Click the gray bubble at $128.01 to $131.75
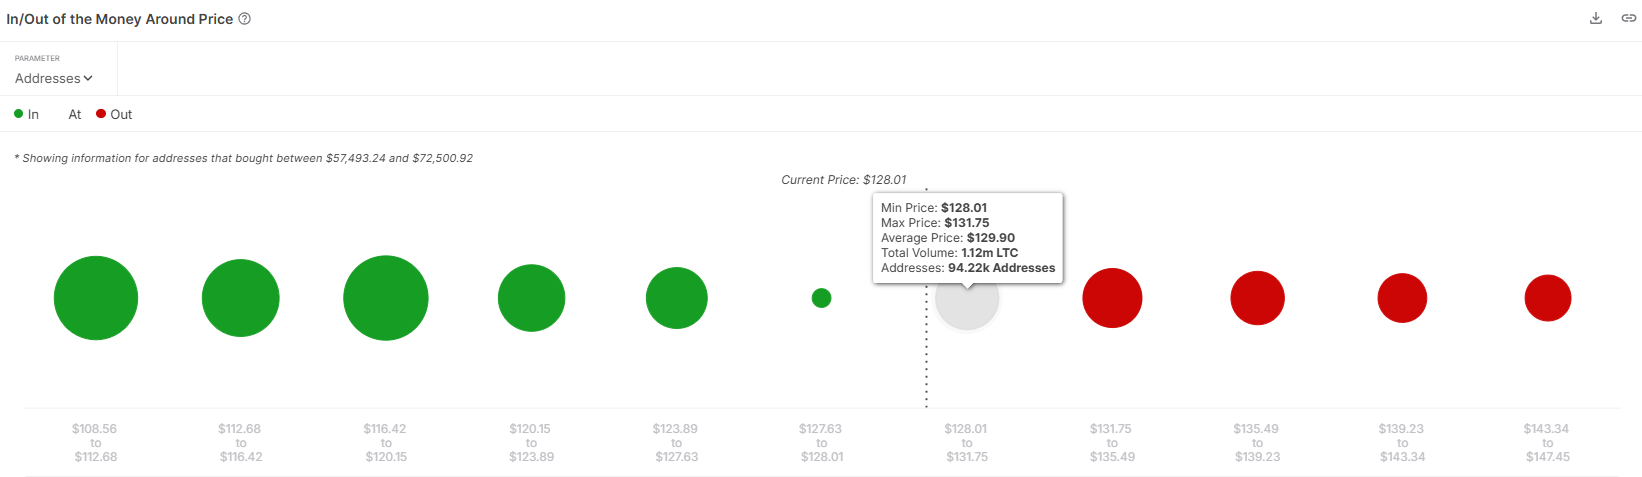 (967, 310)
